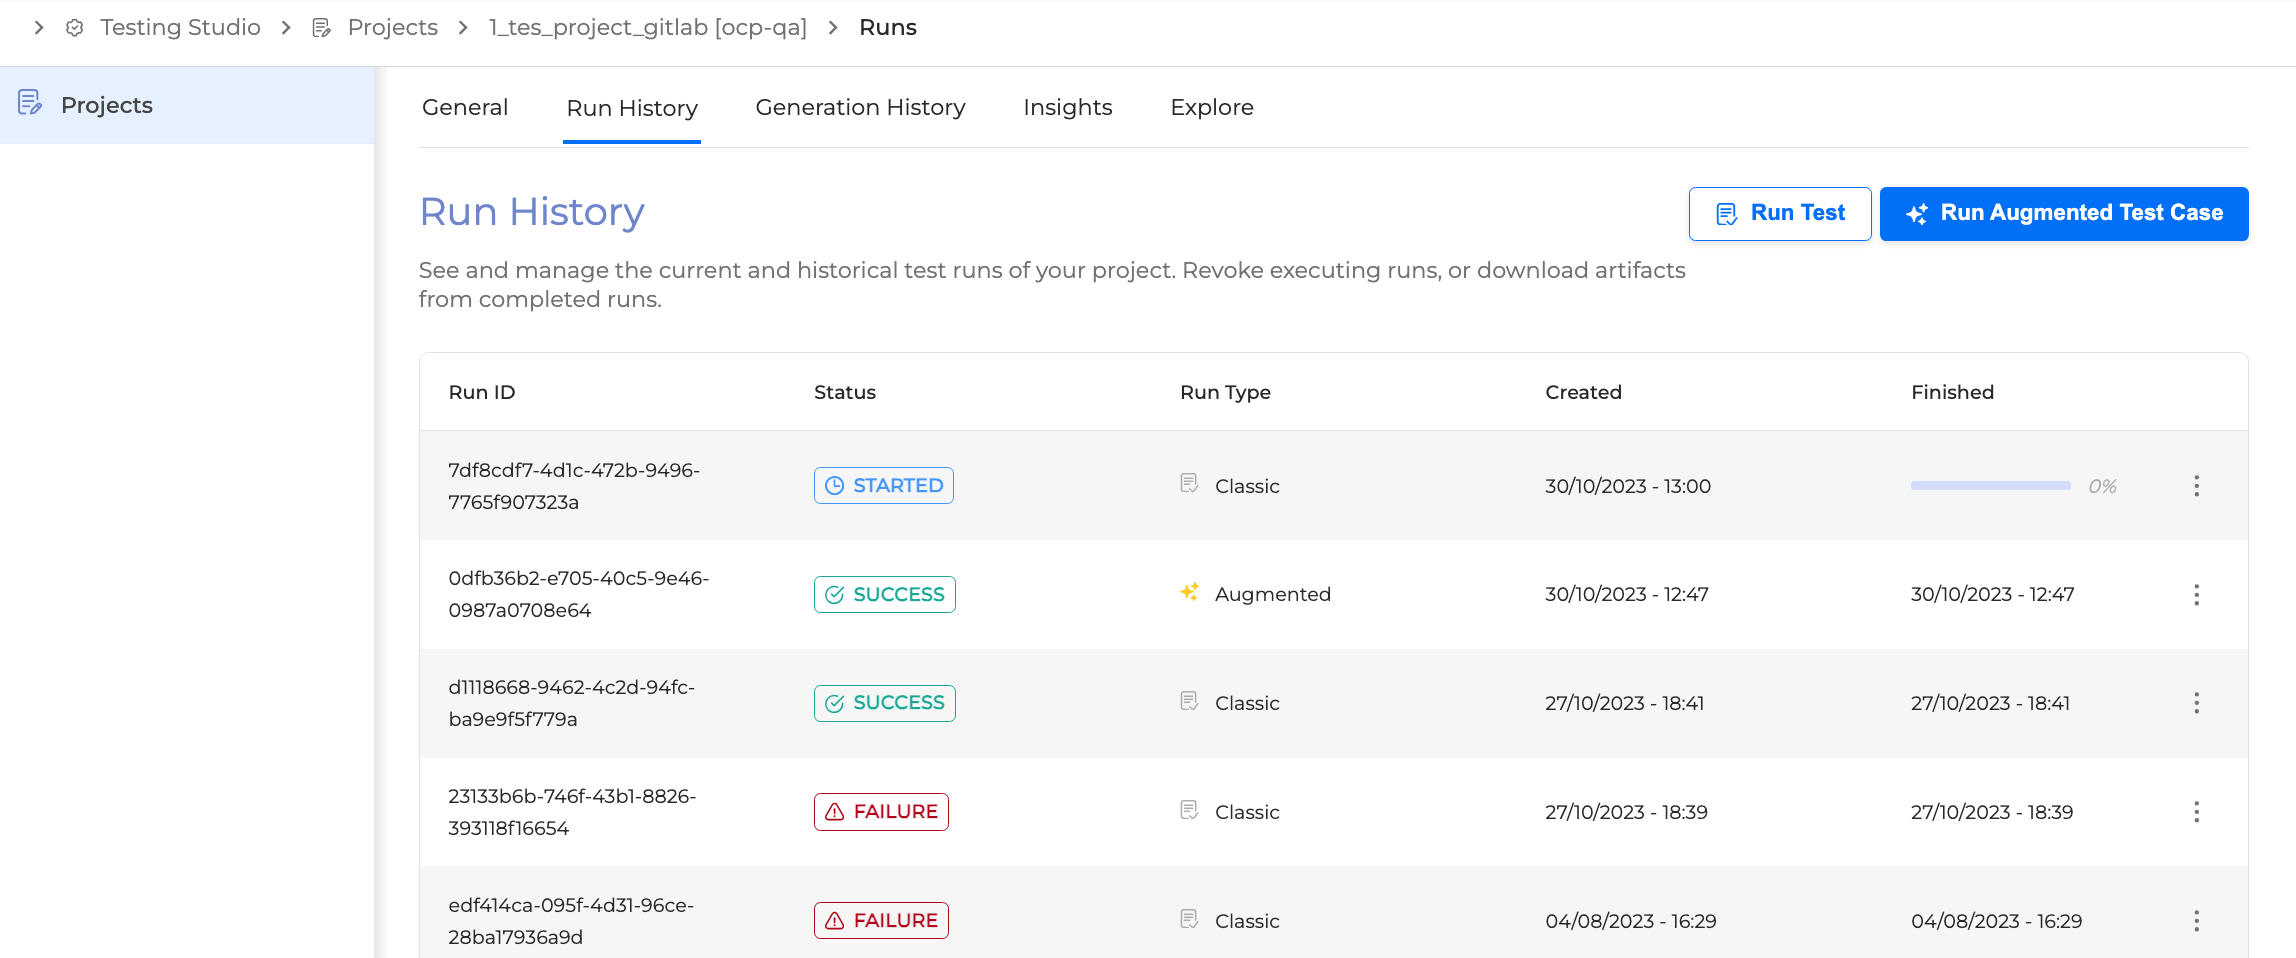Click the sparkle icon beside Augmented run type
The image size is (2296, 958).
(x=1189, y=593)
